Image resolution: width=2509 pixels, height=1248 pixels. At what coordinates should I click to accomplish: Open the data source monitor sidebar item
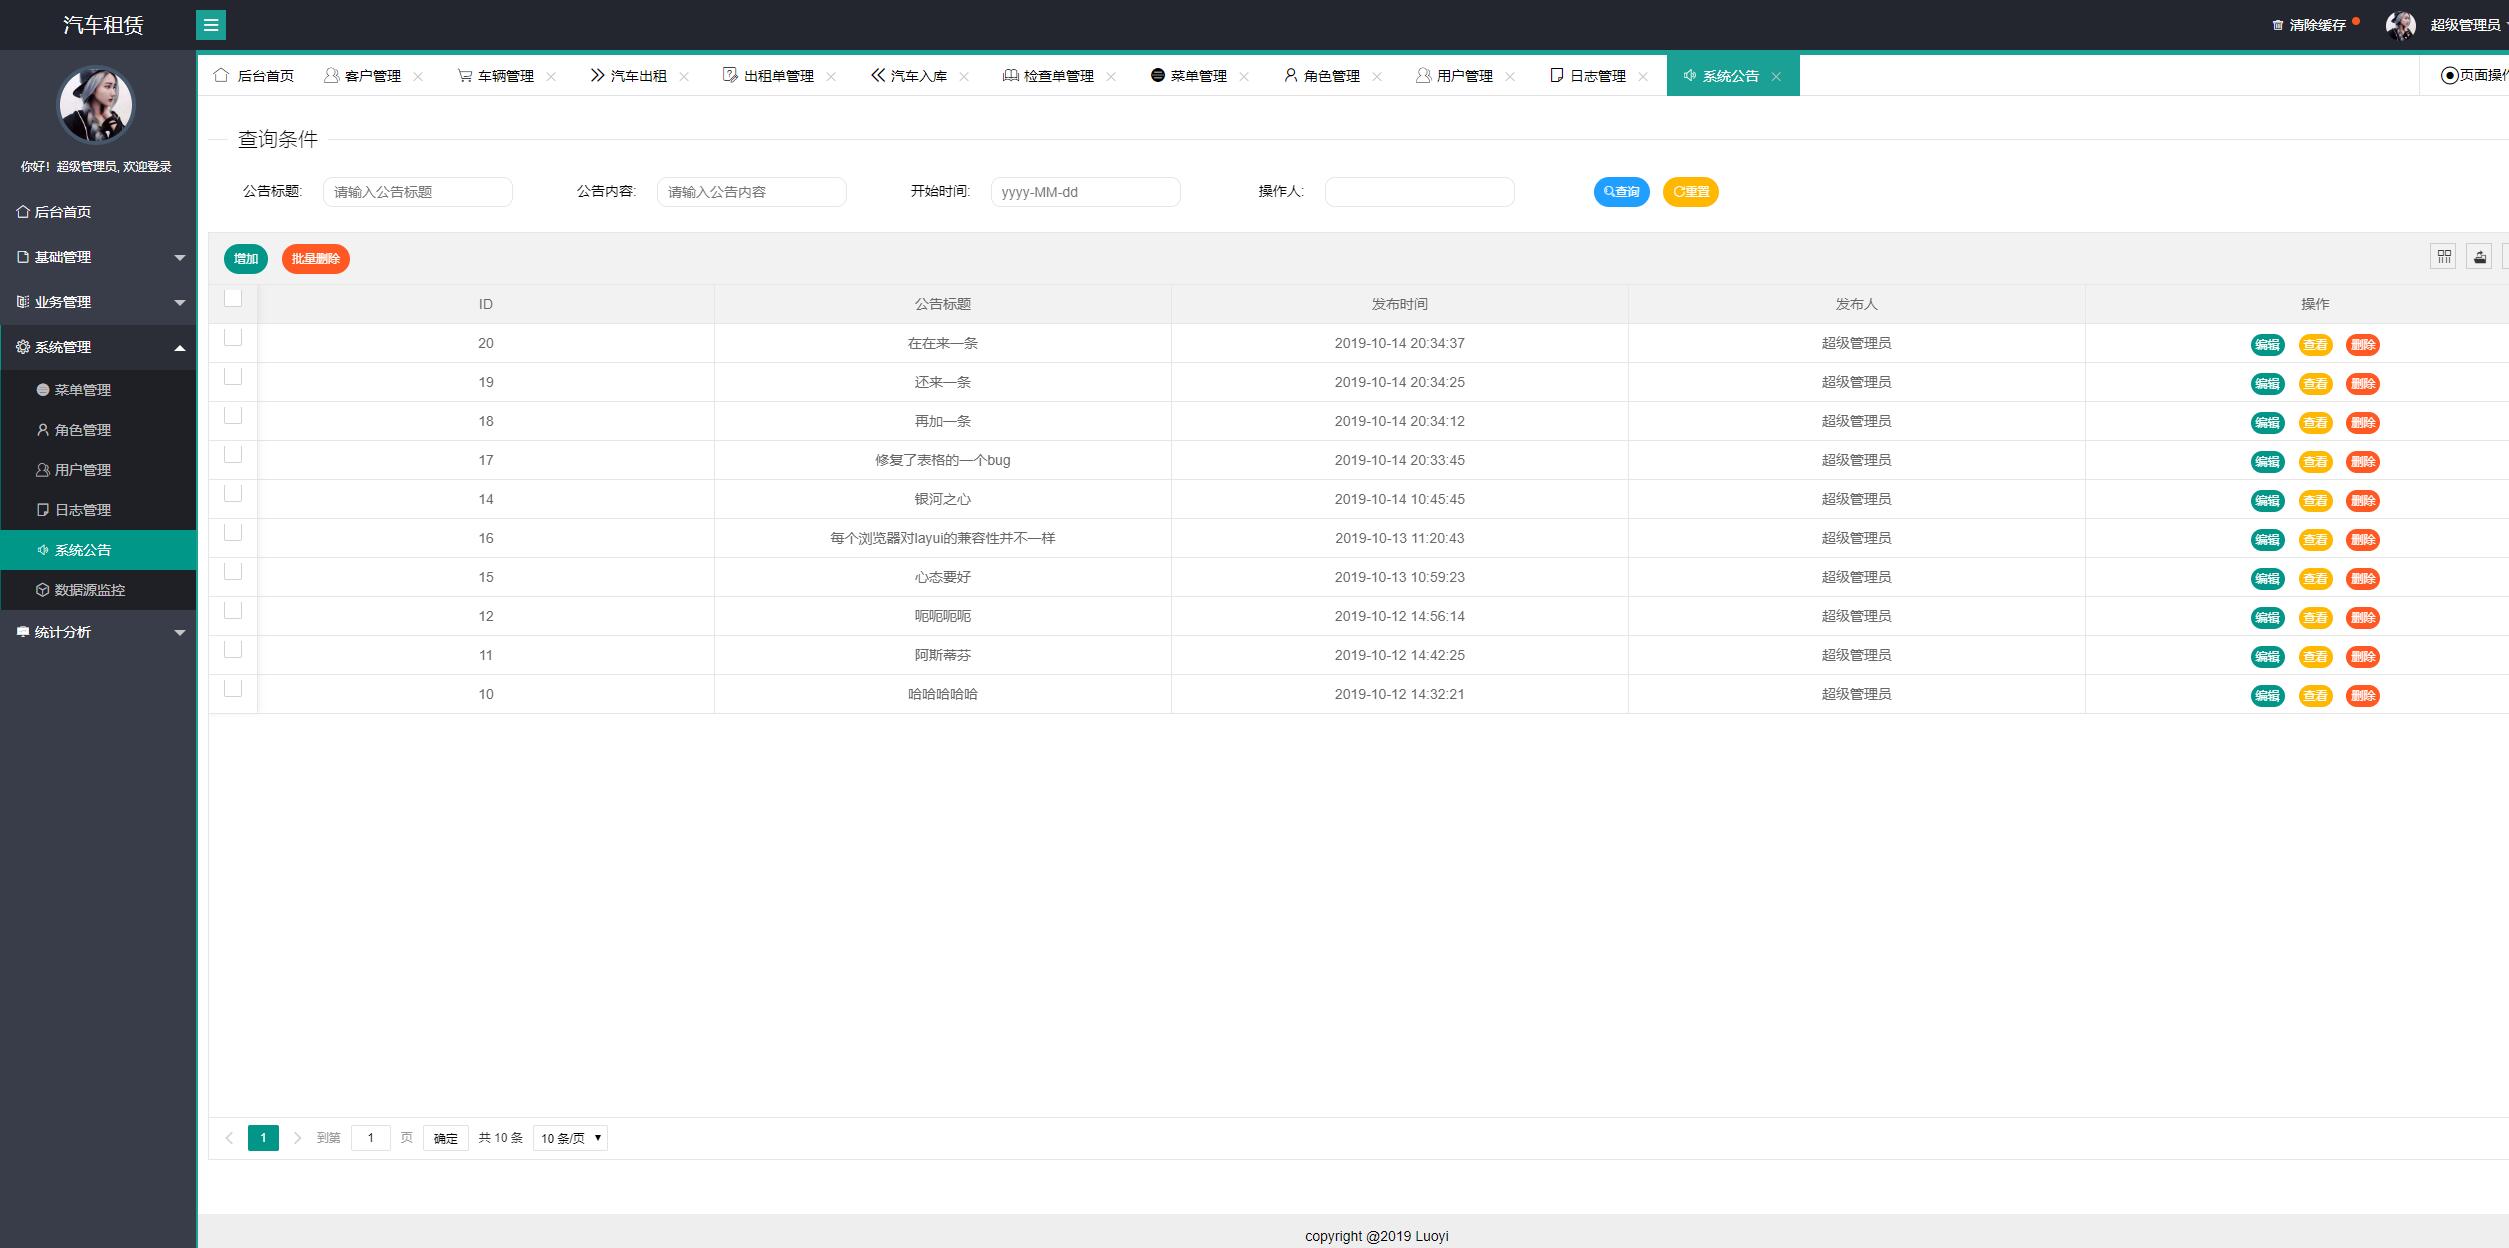pyautogui.click(x=90, y=590)
